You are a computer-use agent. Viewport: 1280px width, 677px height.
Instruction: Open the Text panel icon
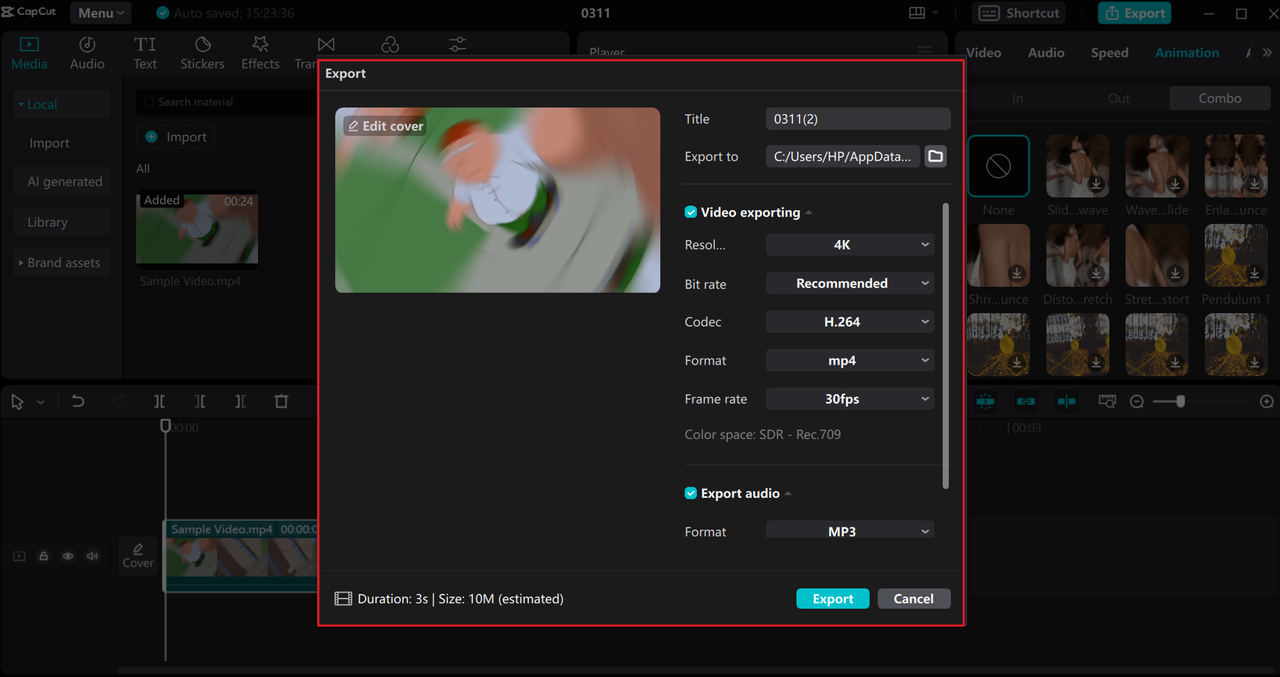tap(145, 45)
